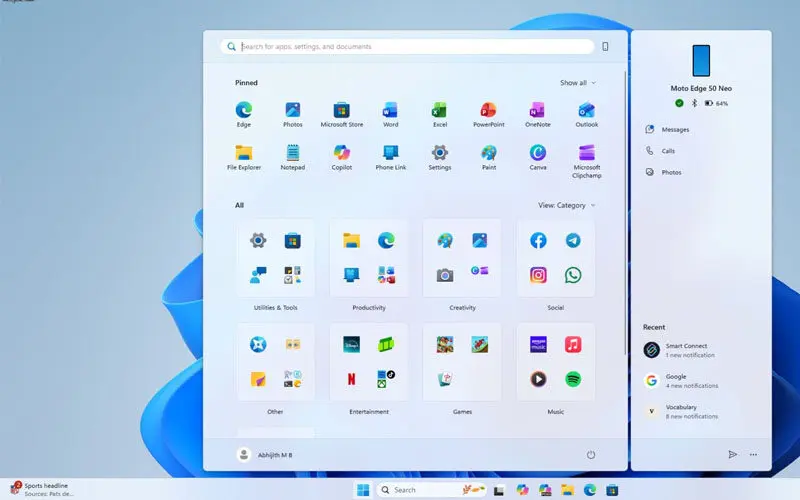800x500 pixels.
Task: Open more options ellipsis in phone panel
Action: tap(753, 454)
